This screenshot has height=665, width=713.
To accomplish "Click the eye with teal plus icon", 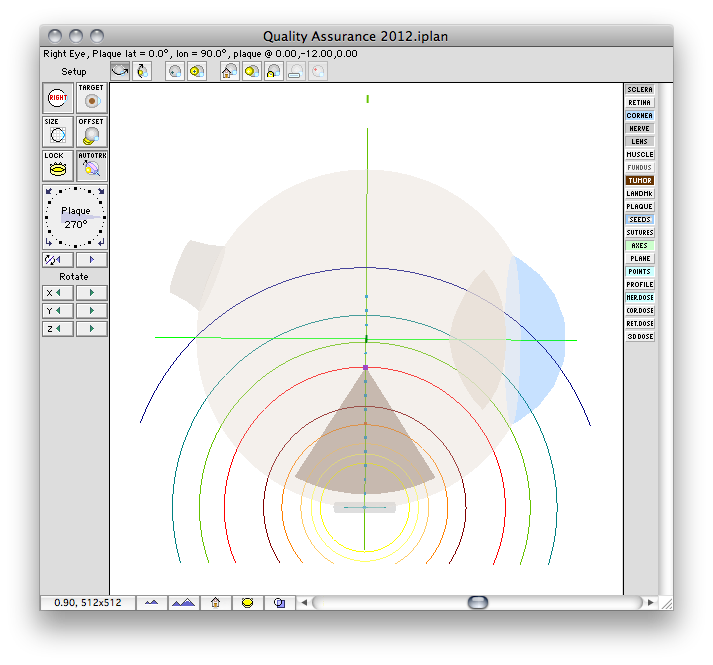I will click(175, 71).
